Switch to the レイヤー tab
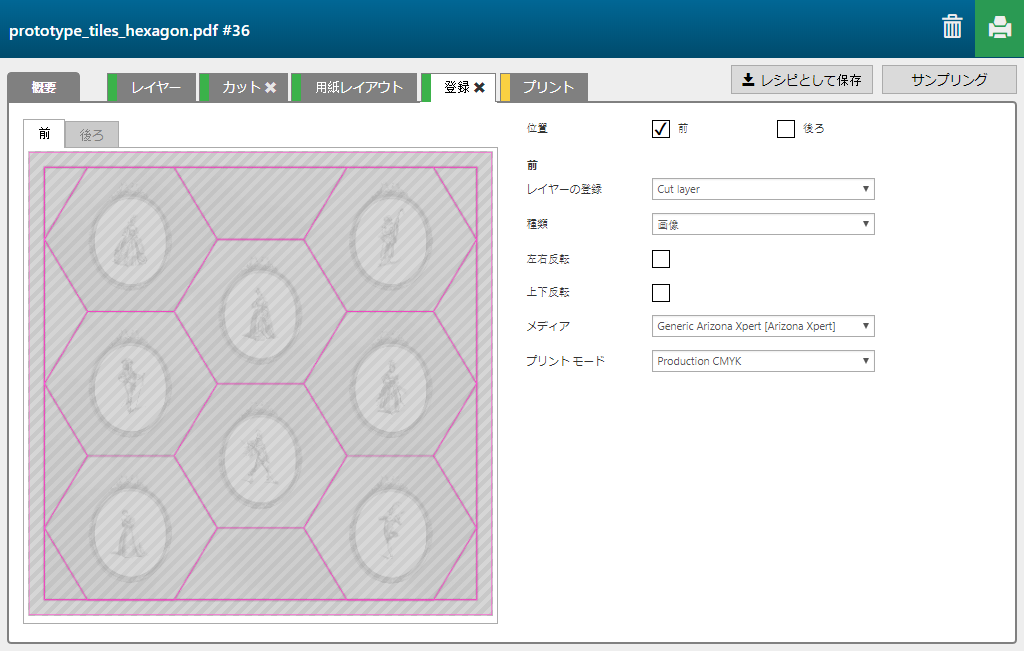The image size is (1024, 651). click(x=152, y=87)
